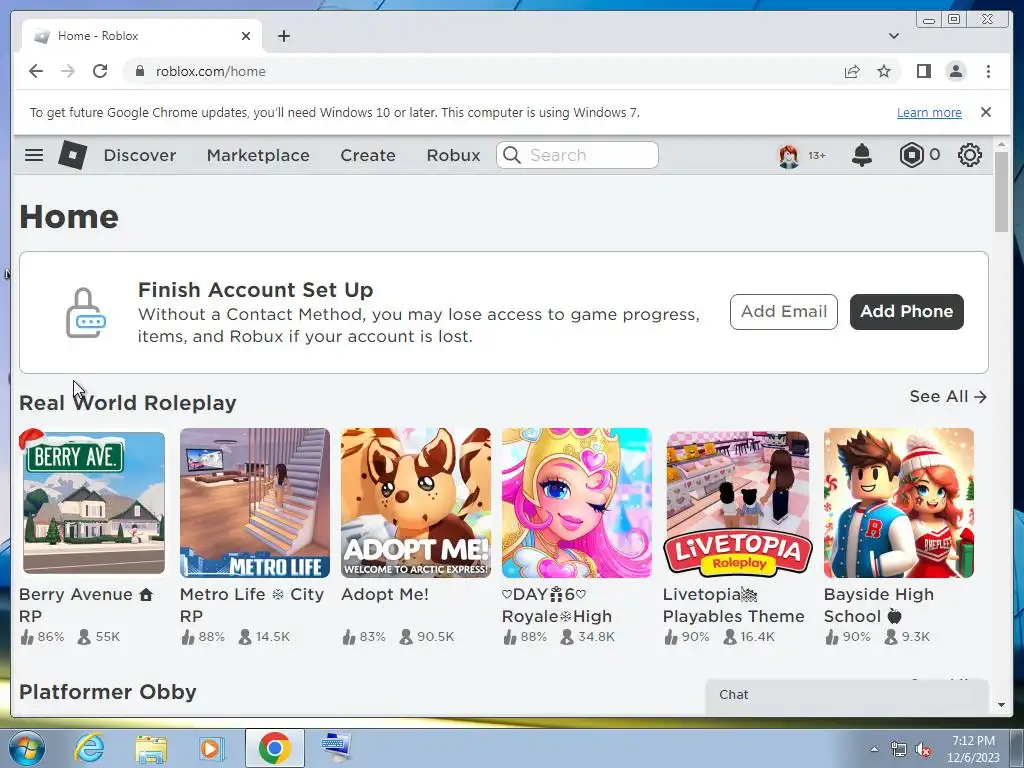Screen dimensions: 1024x768
Task: Launch Internet Explorer from taskbar
Action: click(x=89, y=748)
